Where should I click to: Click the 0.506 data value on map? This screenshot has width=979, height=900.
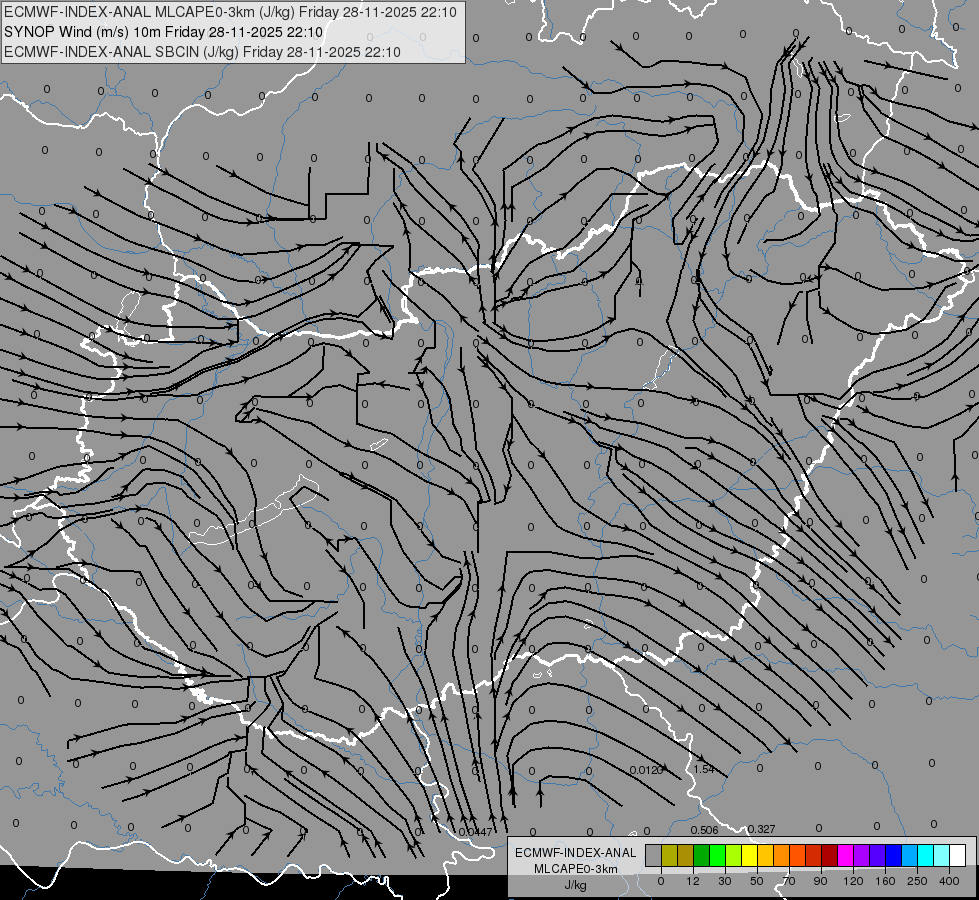point(704,830)
